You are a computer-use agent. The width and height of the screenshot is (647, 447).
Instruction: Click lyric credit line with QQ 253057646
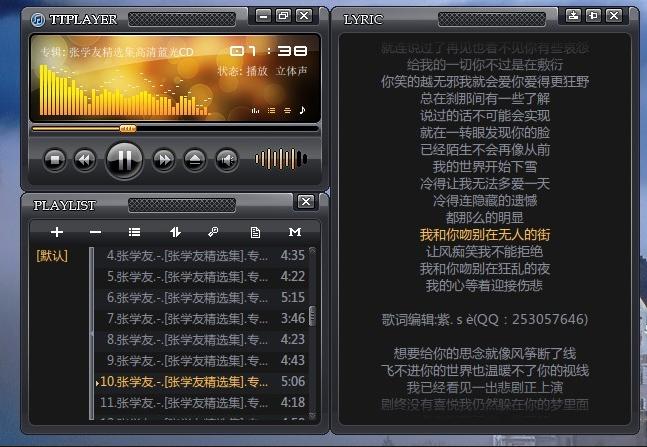coord(485,319)
